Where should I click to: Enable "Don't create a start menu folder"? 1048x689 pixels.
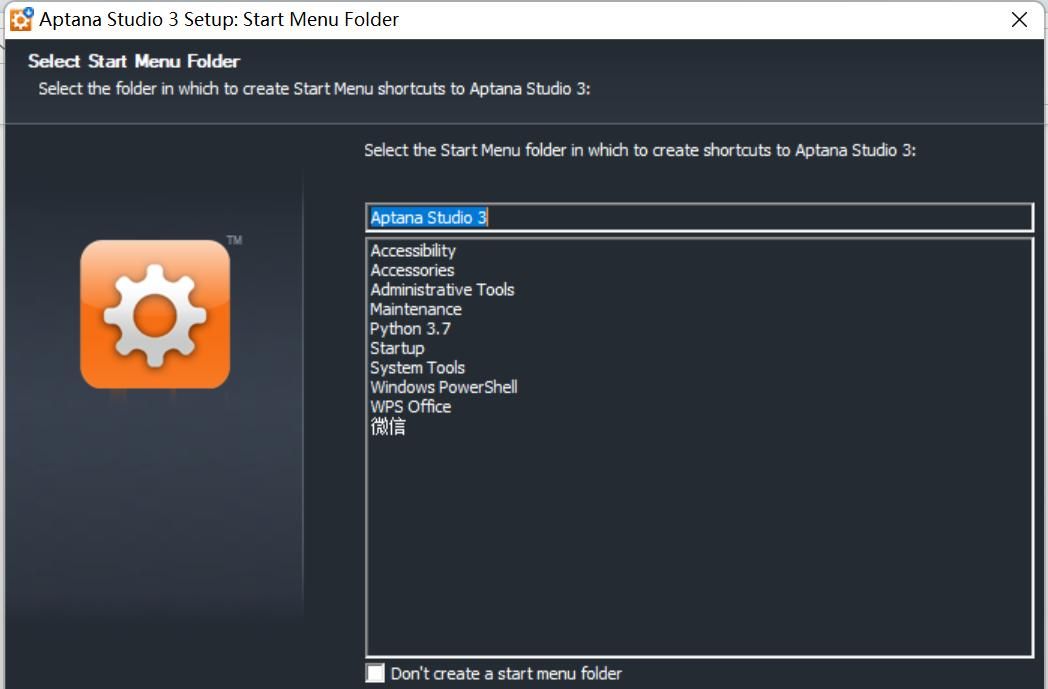(x=376, y=672)
